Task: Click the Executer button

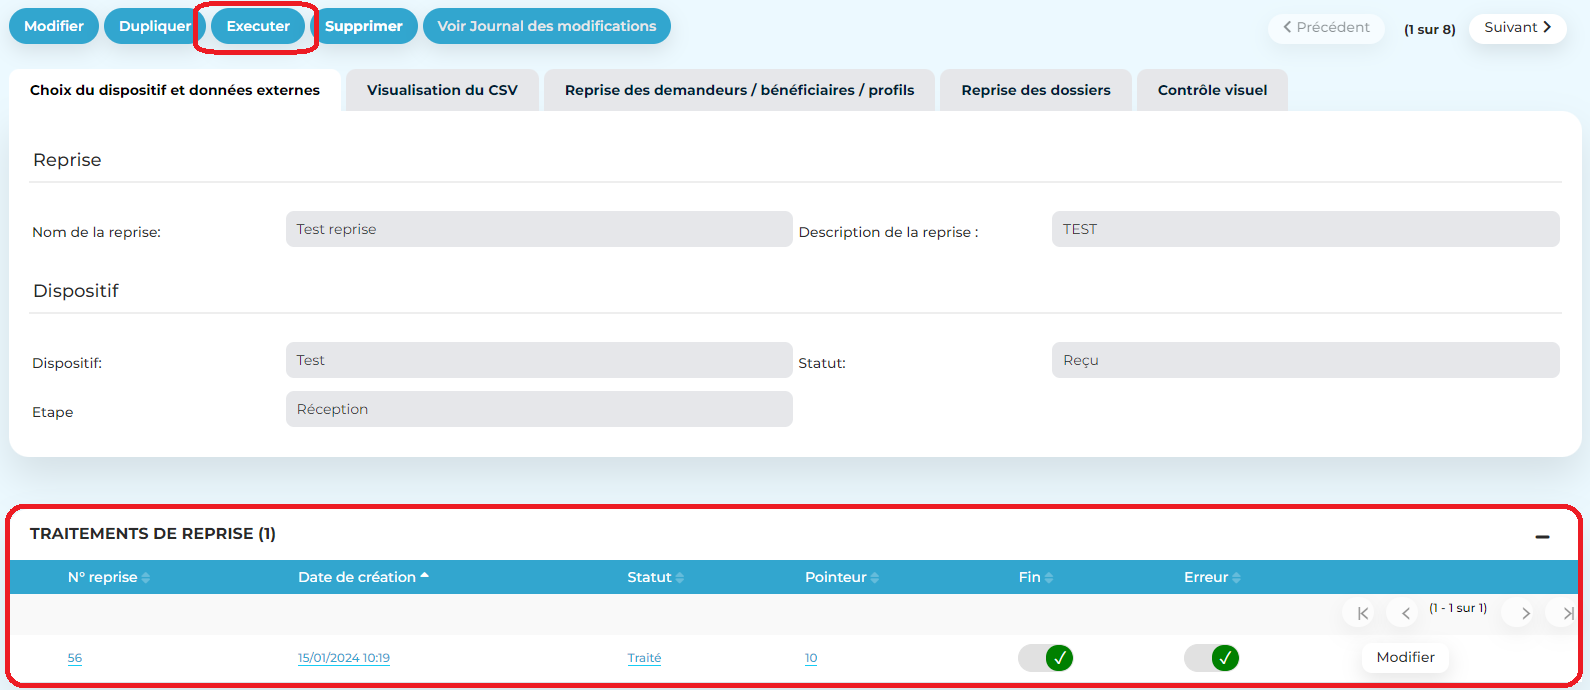Action: tap(258, 26)
